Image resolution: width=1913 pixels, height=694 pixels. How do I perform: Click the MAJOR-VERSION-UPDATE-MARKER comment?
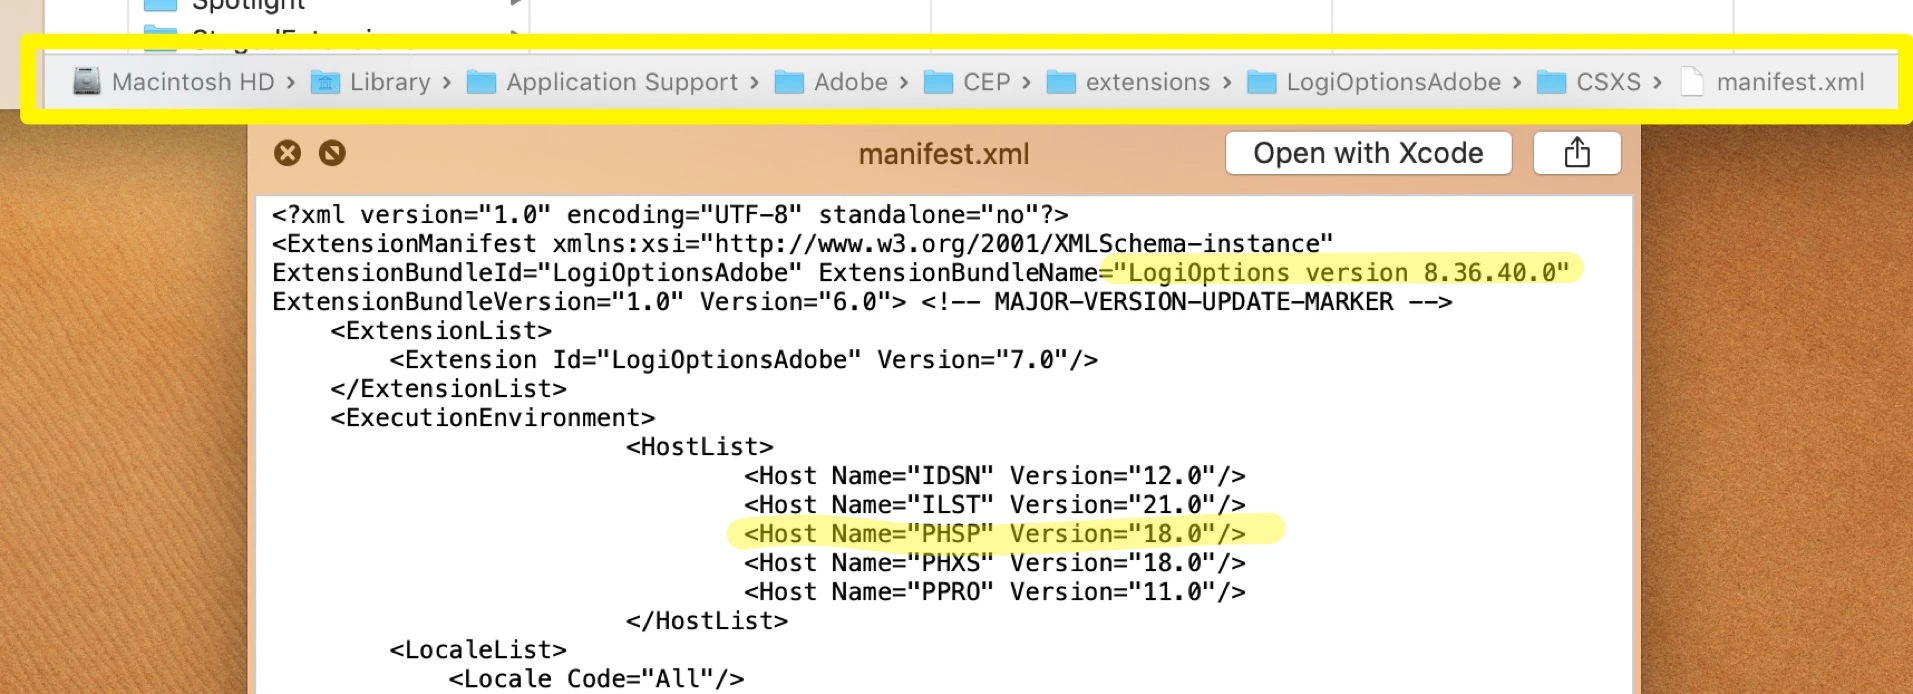coord(1187,302)
